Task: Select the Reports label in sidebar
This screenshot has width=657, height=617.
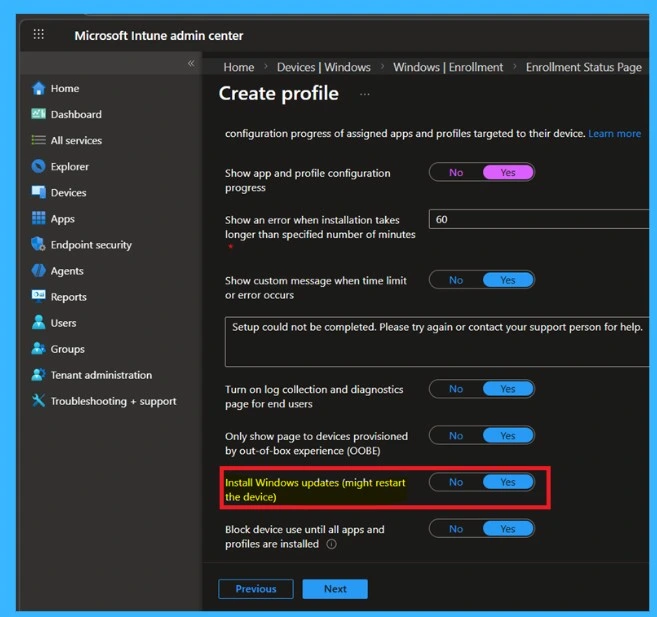Action: point(69,297)
